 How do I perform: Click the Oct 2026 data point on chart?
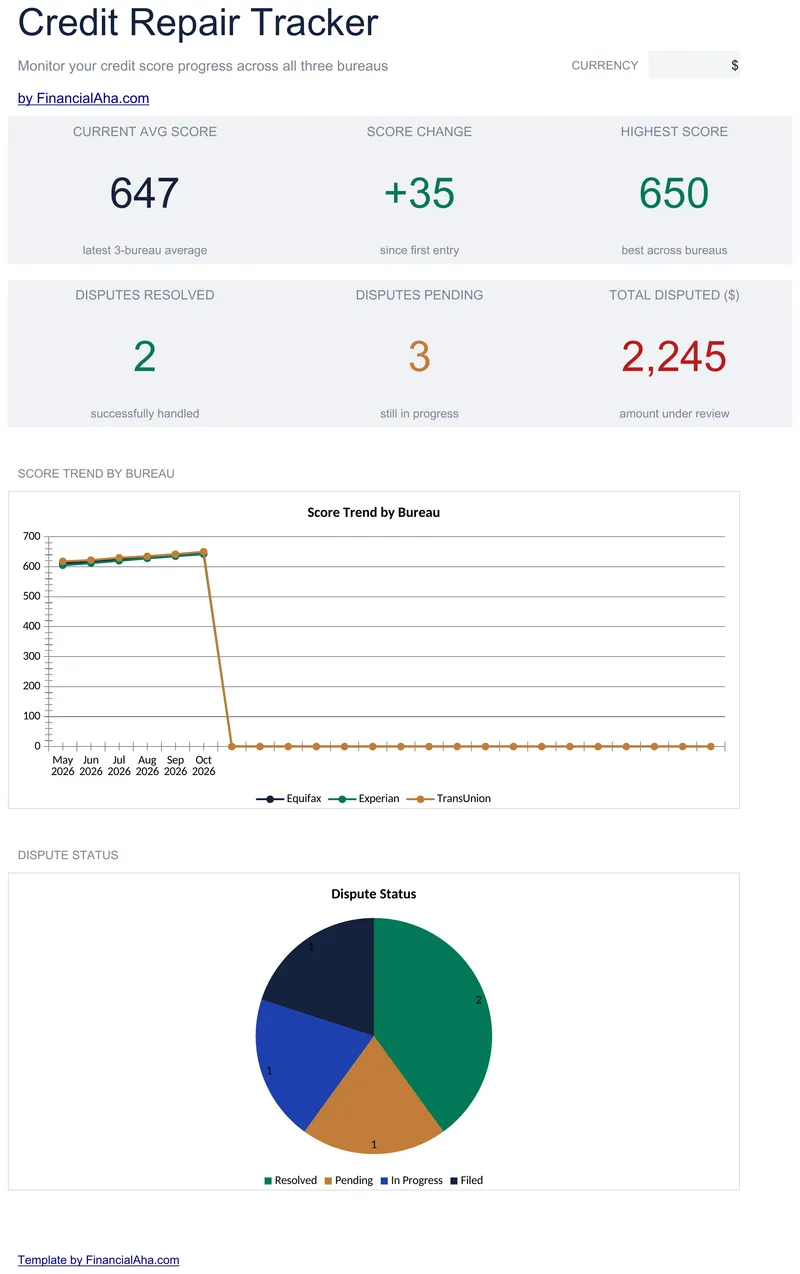click(204, 552)
